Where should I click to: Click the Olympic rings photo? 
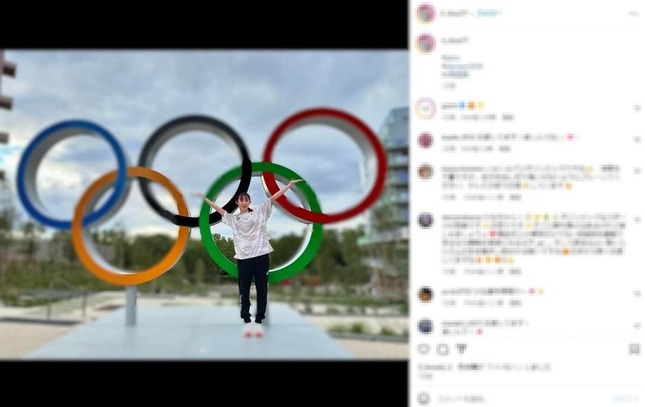pos(204,205)
